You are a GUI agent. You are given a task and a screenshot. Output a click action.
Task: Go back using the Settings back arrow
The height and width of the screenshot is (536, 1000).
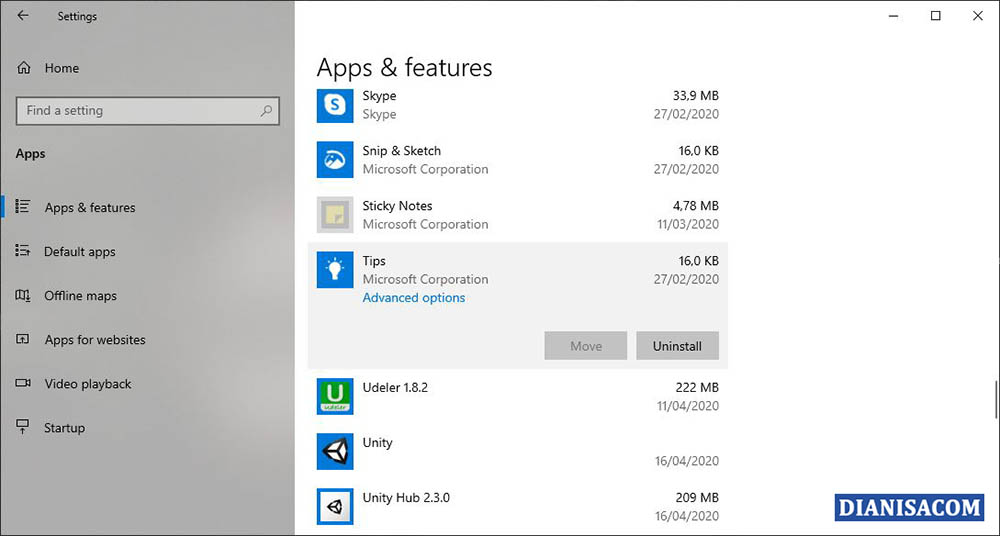pos(23,16)
